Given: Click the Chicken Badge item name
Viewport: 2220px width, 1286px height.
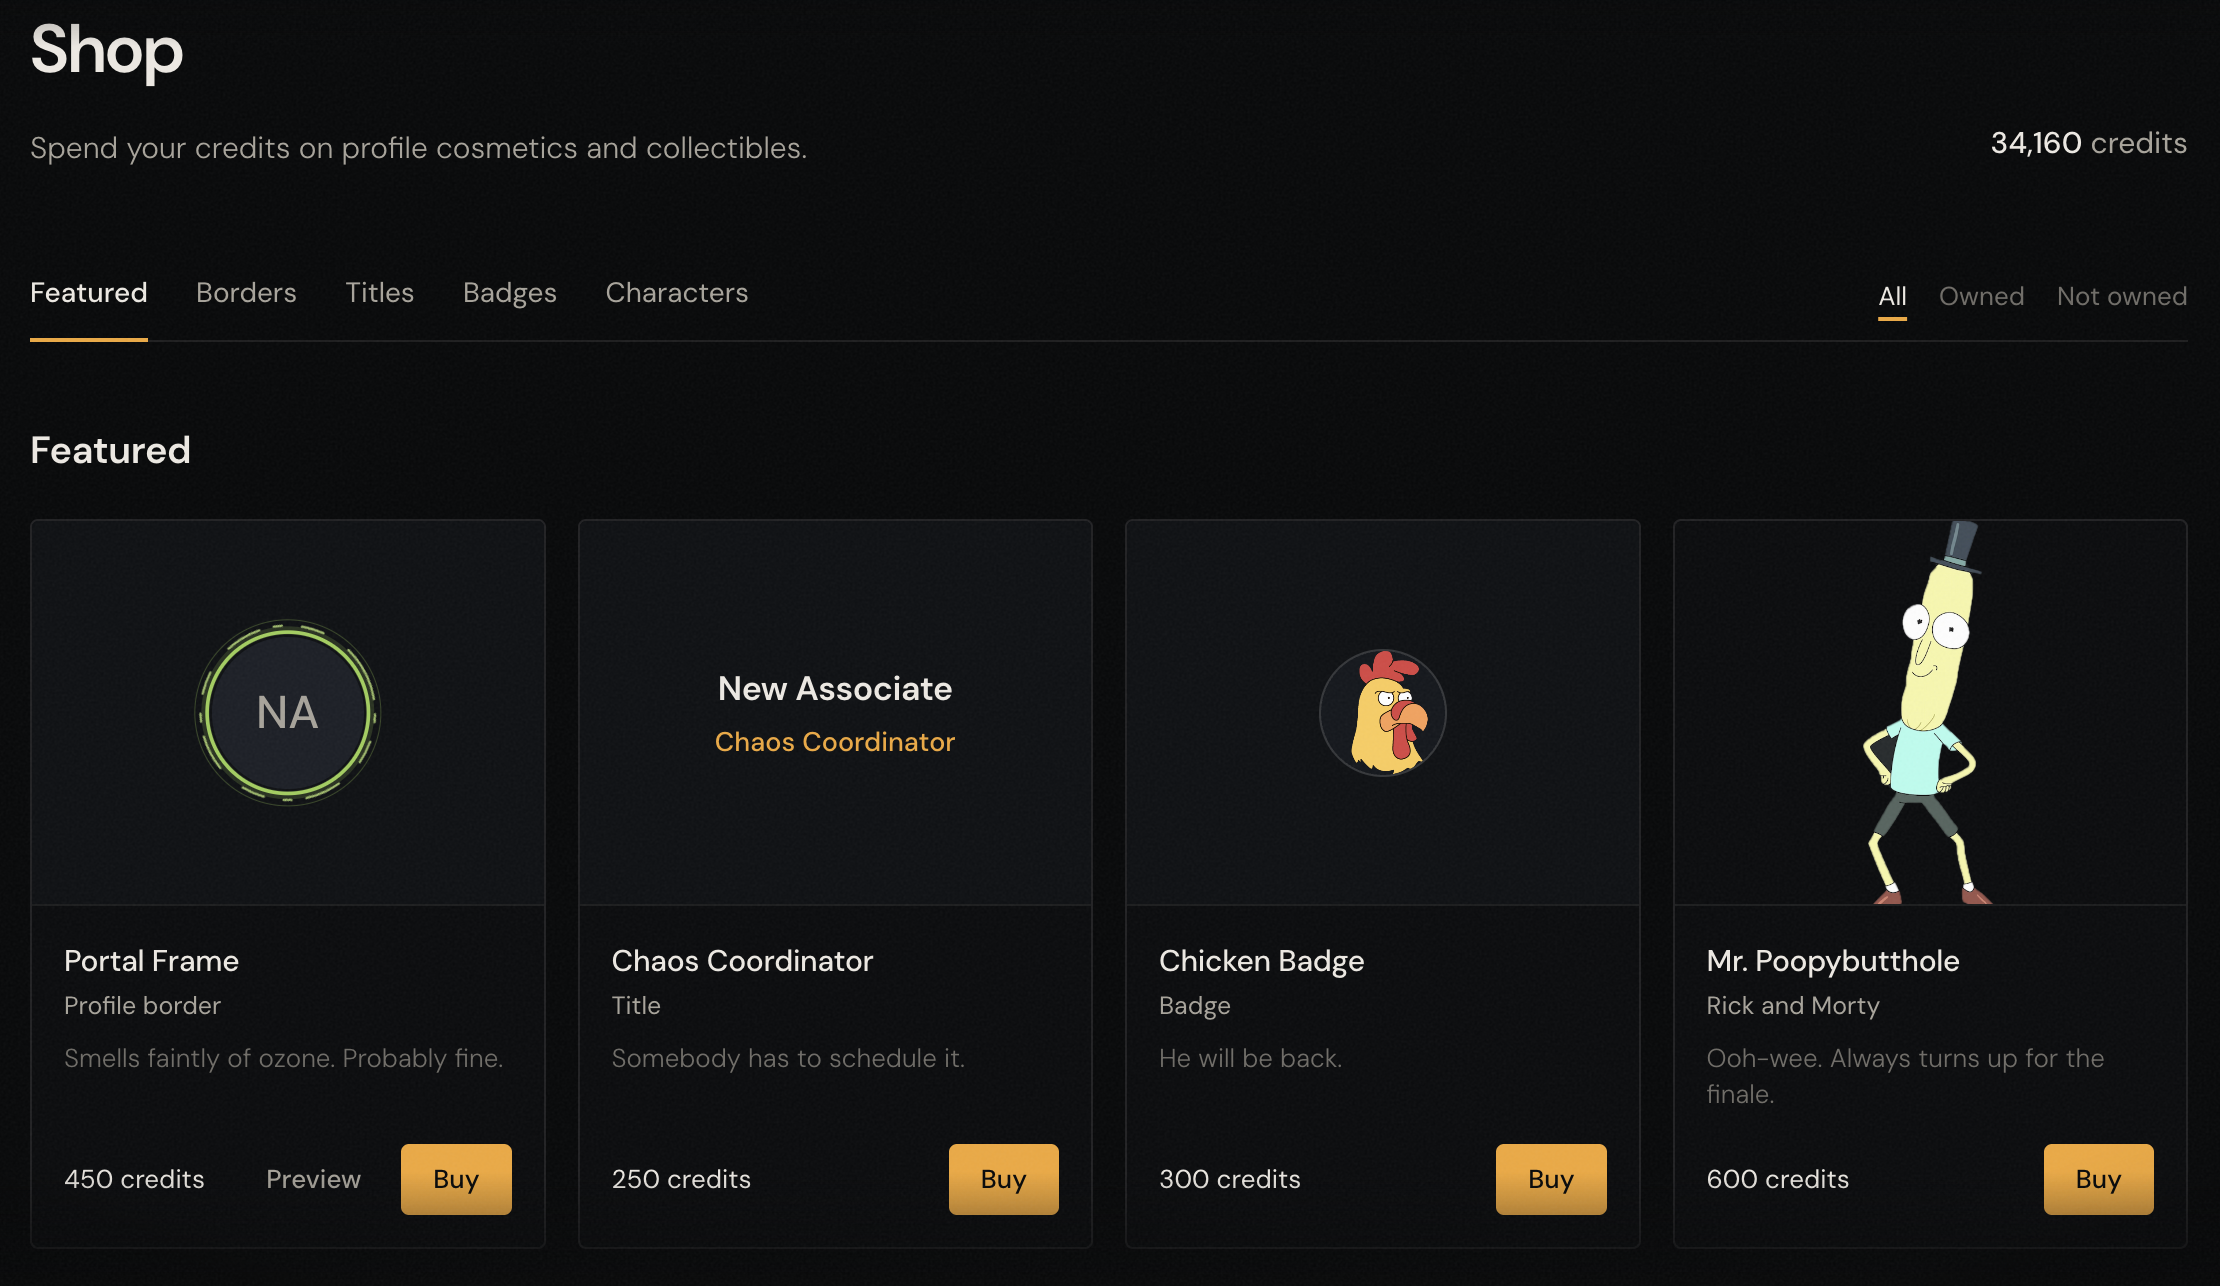Looking at the screenshot, I should click(x=1262, y=961).
